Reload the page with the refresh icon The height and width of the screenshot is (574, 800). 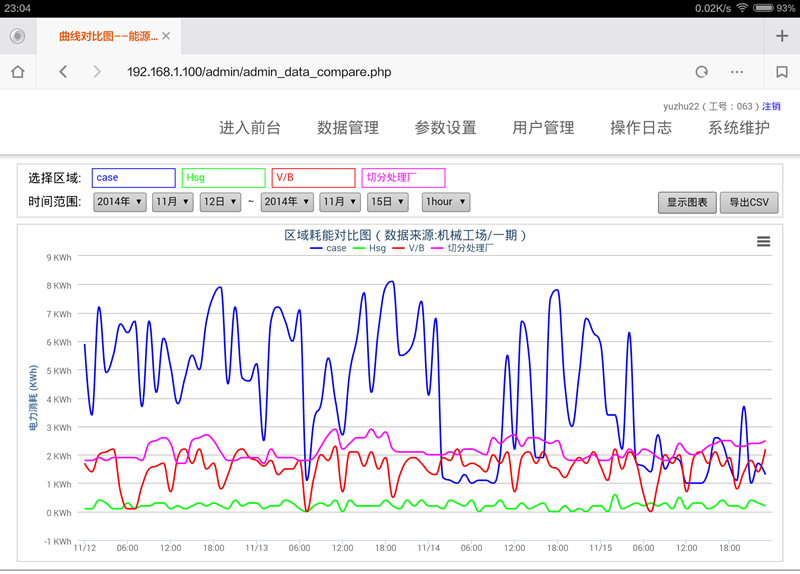pyautogui.click(x=702, y=72)
